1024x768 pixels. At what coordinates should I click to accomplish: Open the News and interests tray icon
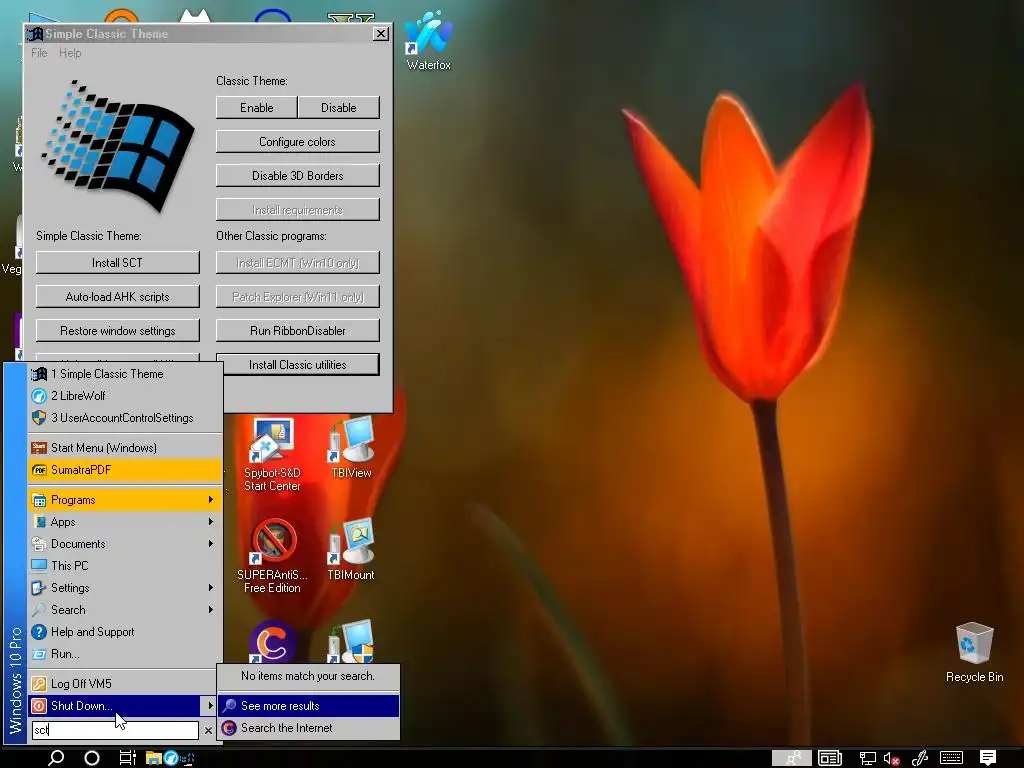point(830,758)
